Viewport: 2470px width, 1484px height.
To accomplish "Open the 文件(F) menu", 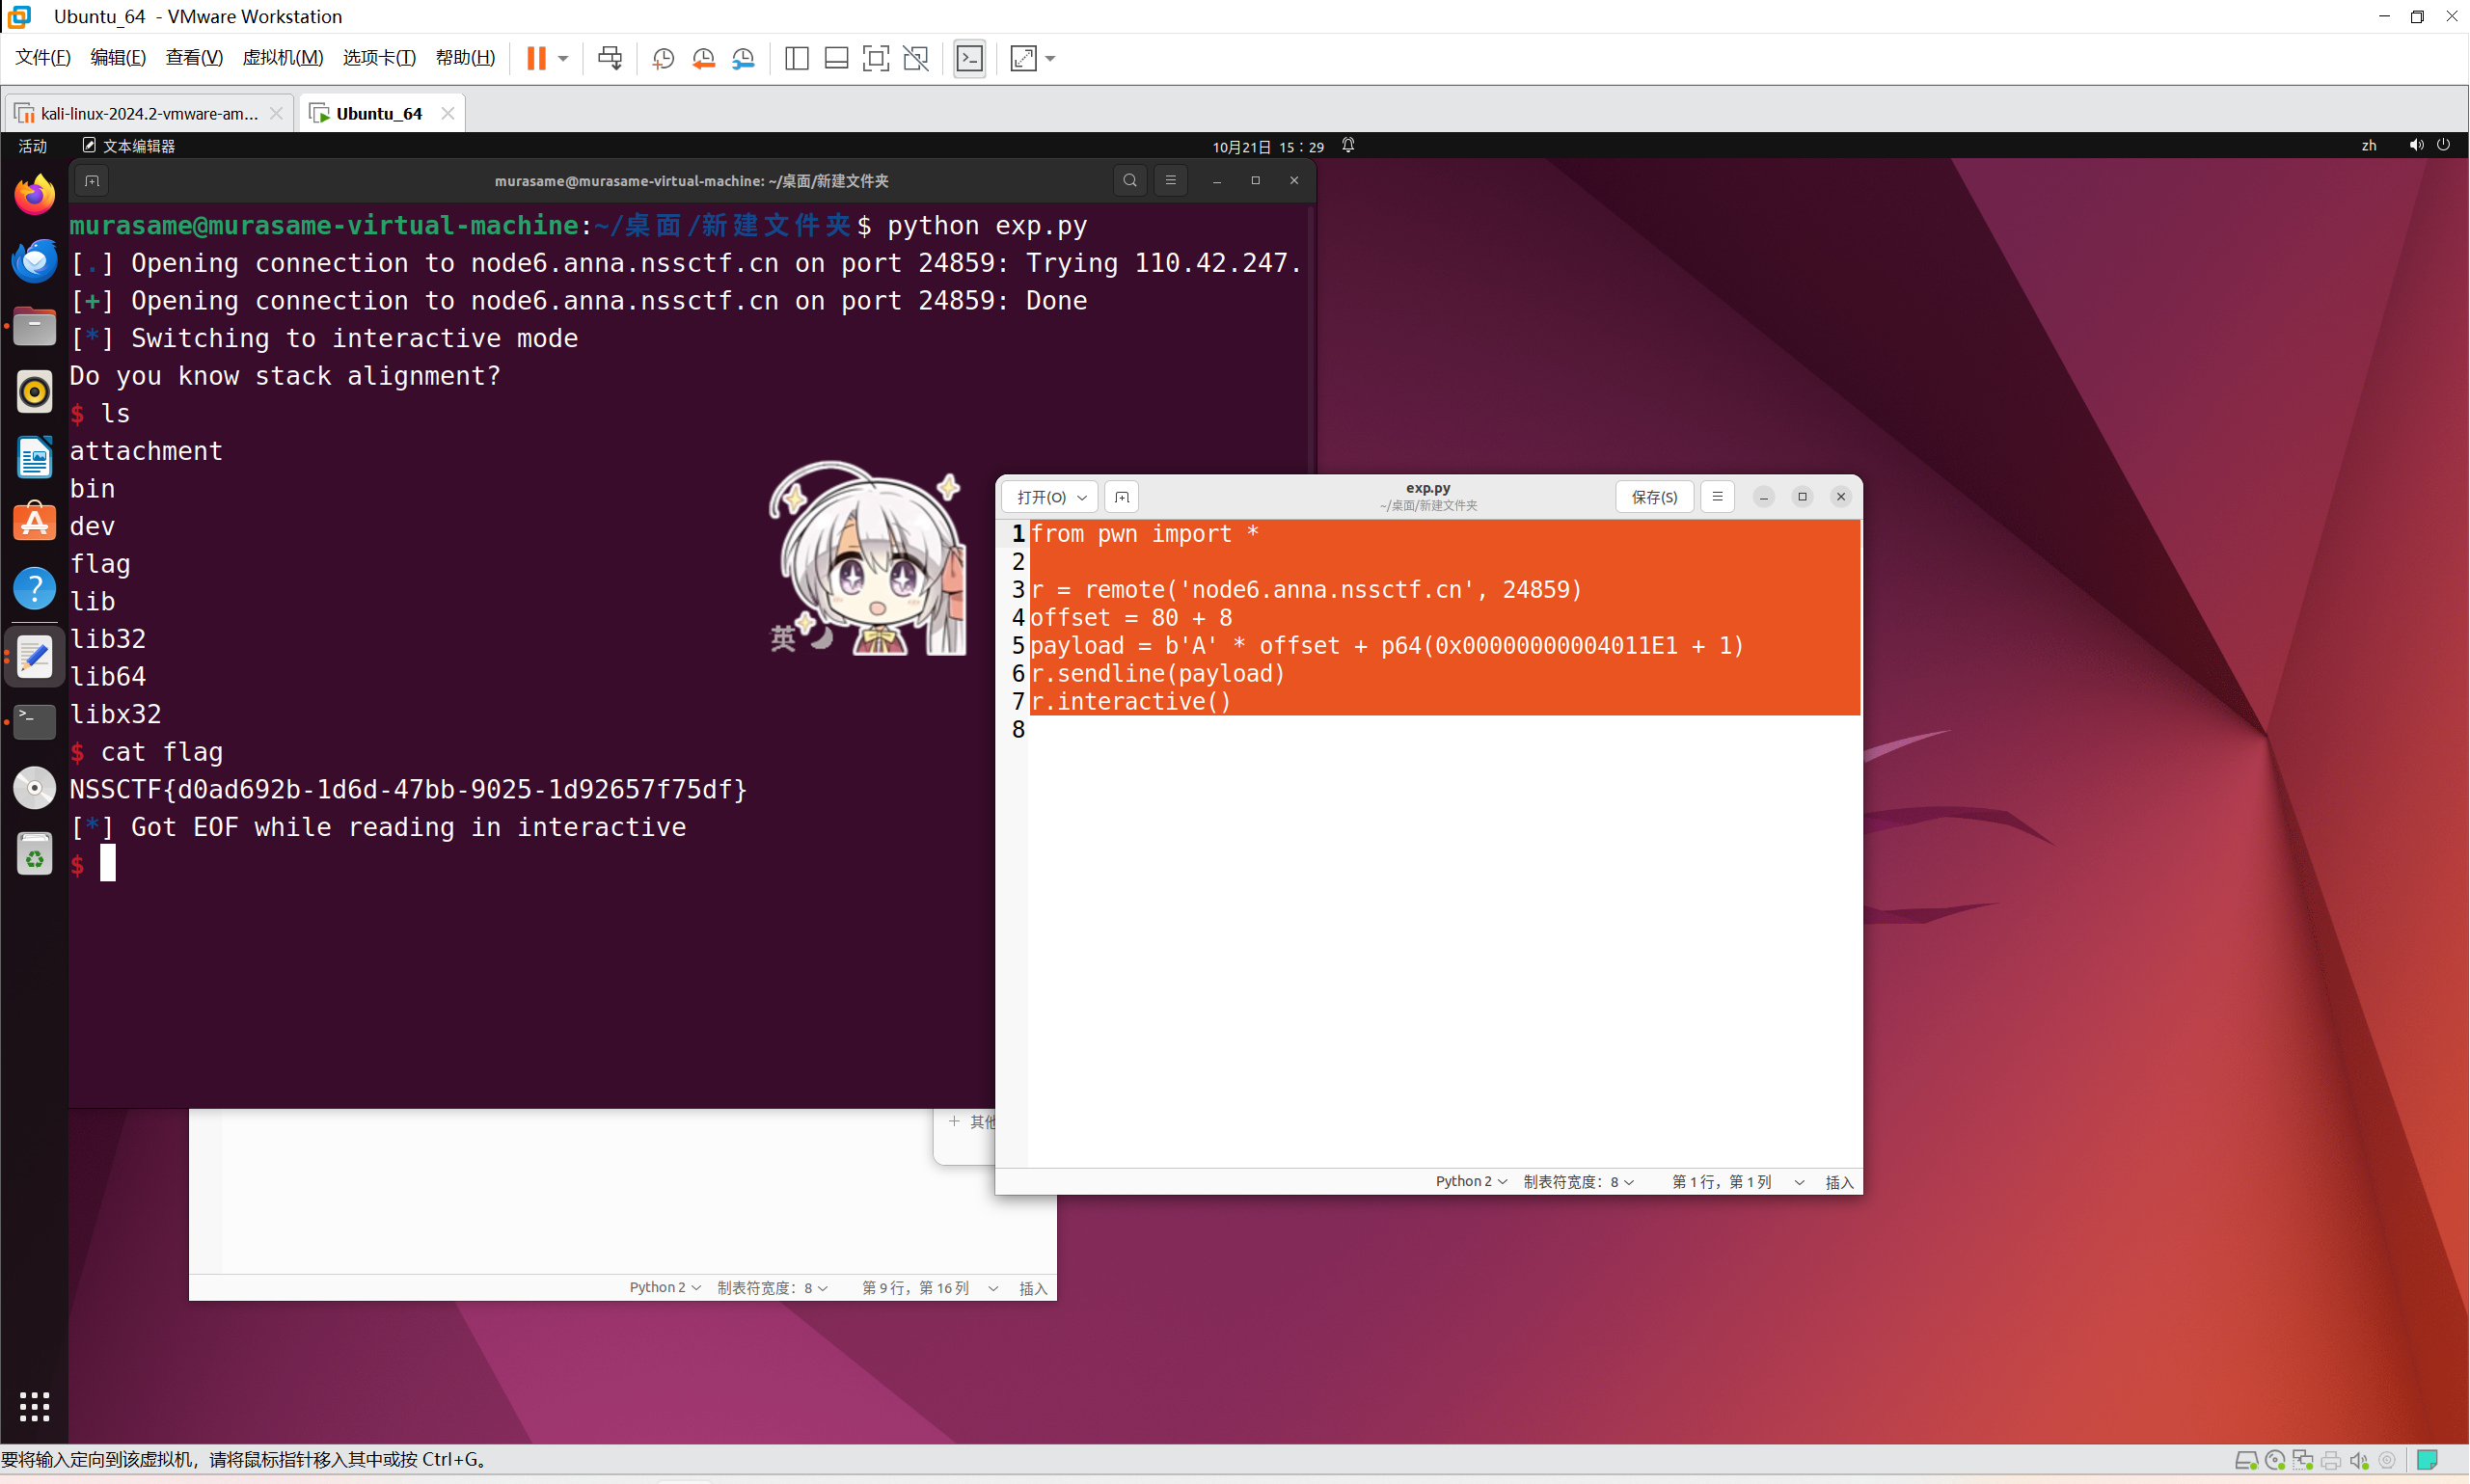I will (x=43, y=58).
